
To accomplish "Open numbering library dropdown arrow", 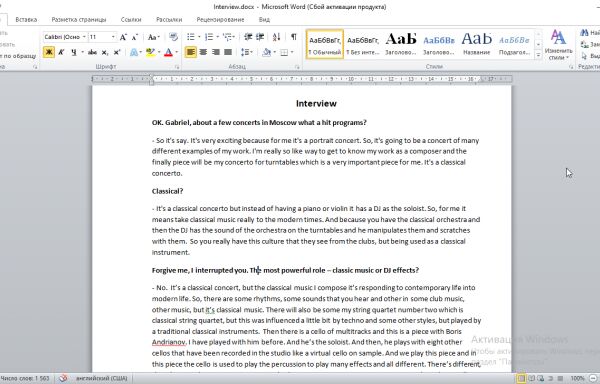I will pos(217,37).
